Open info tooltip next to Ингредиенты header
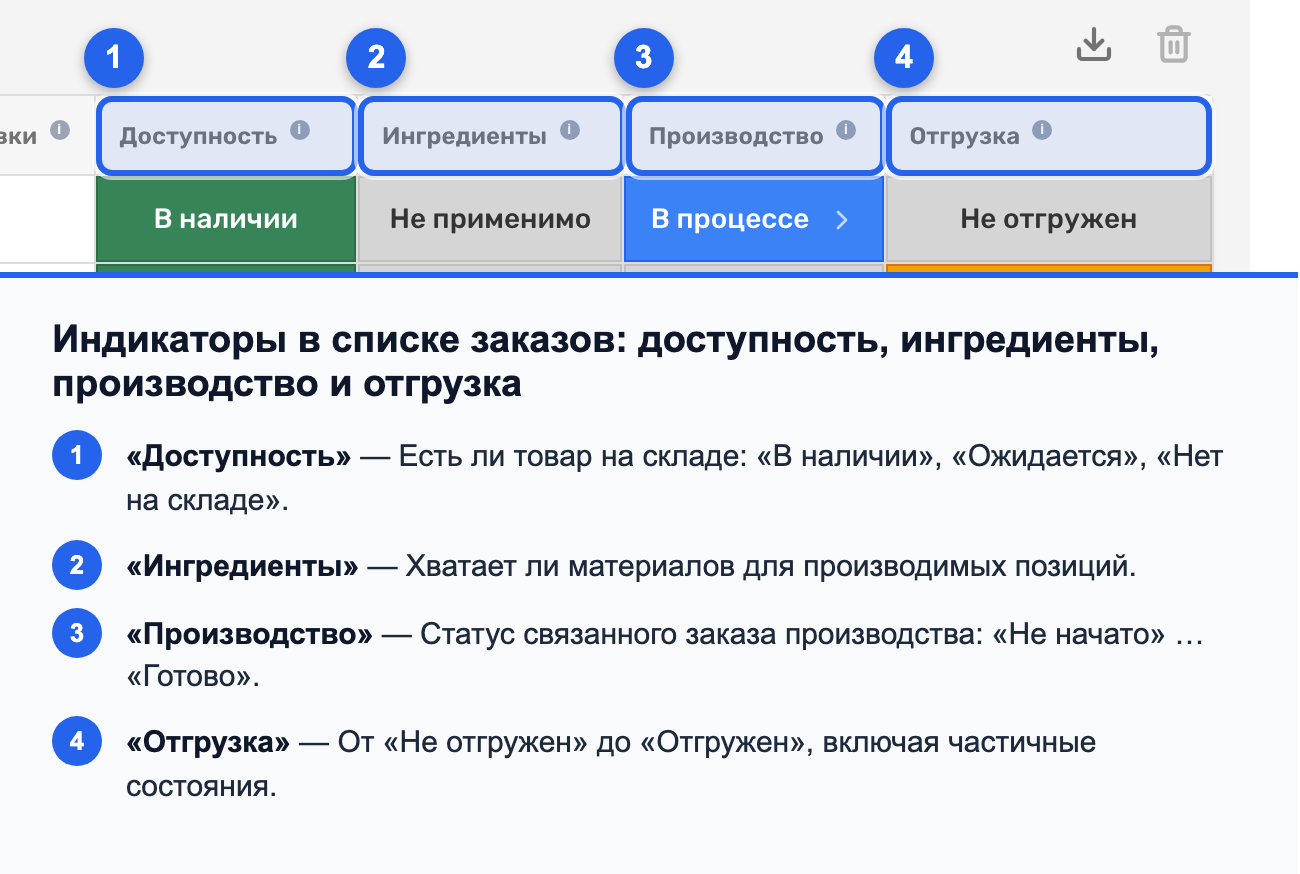The height and width of the screenshot is (874, 1300). coord(570,130)
